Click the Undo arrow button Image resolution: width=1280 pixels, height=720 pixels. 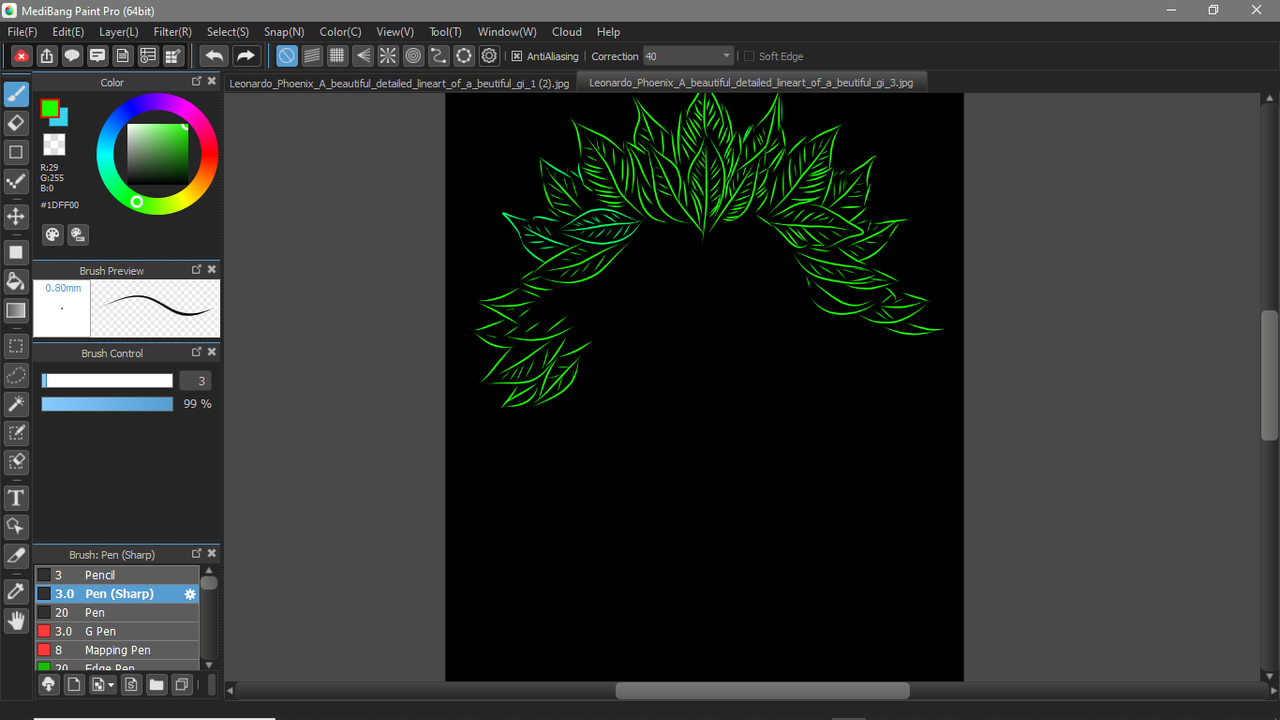pos(214,56)
